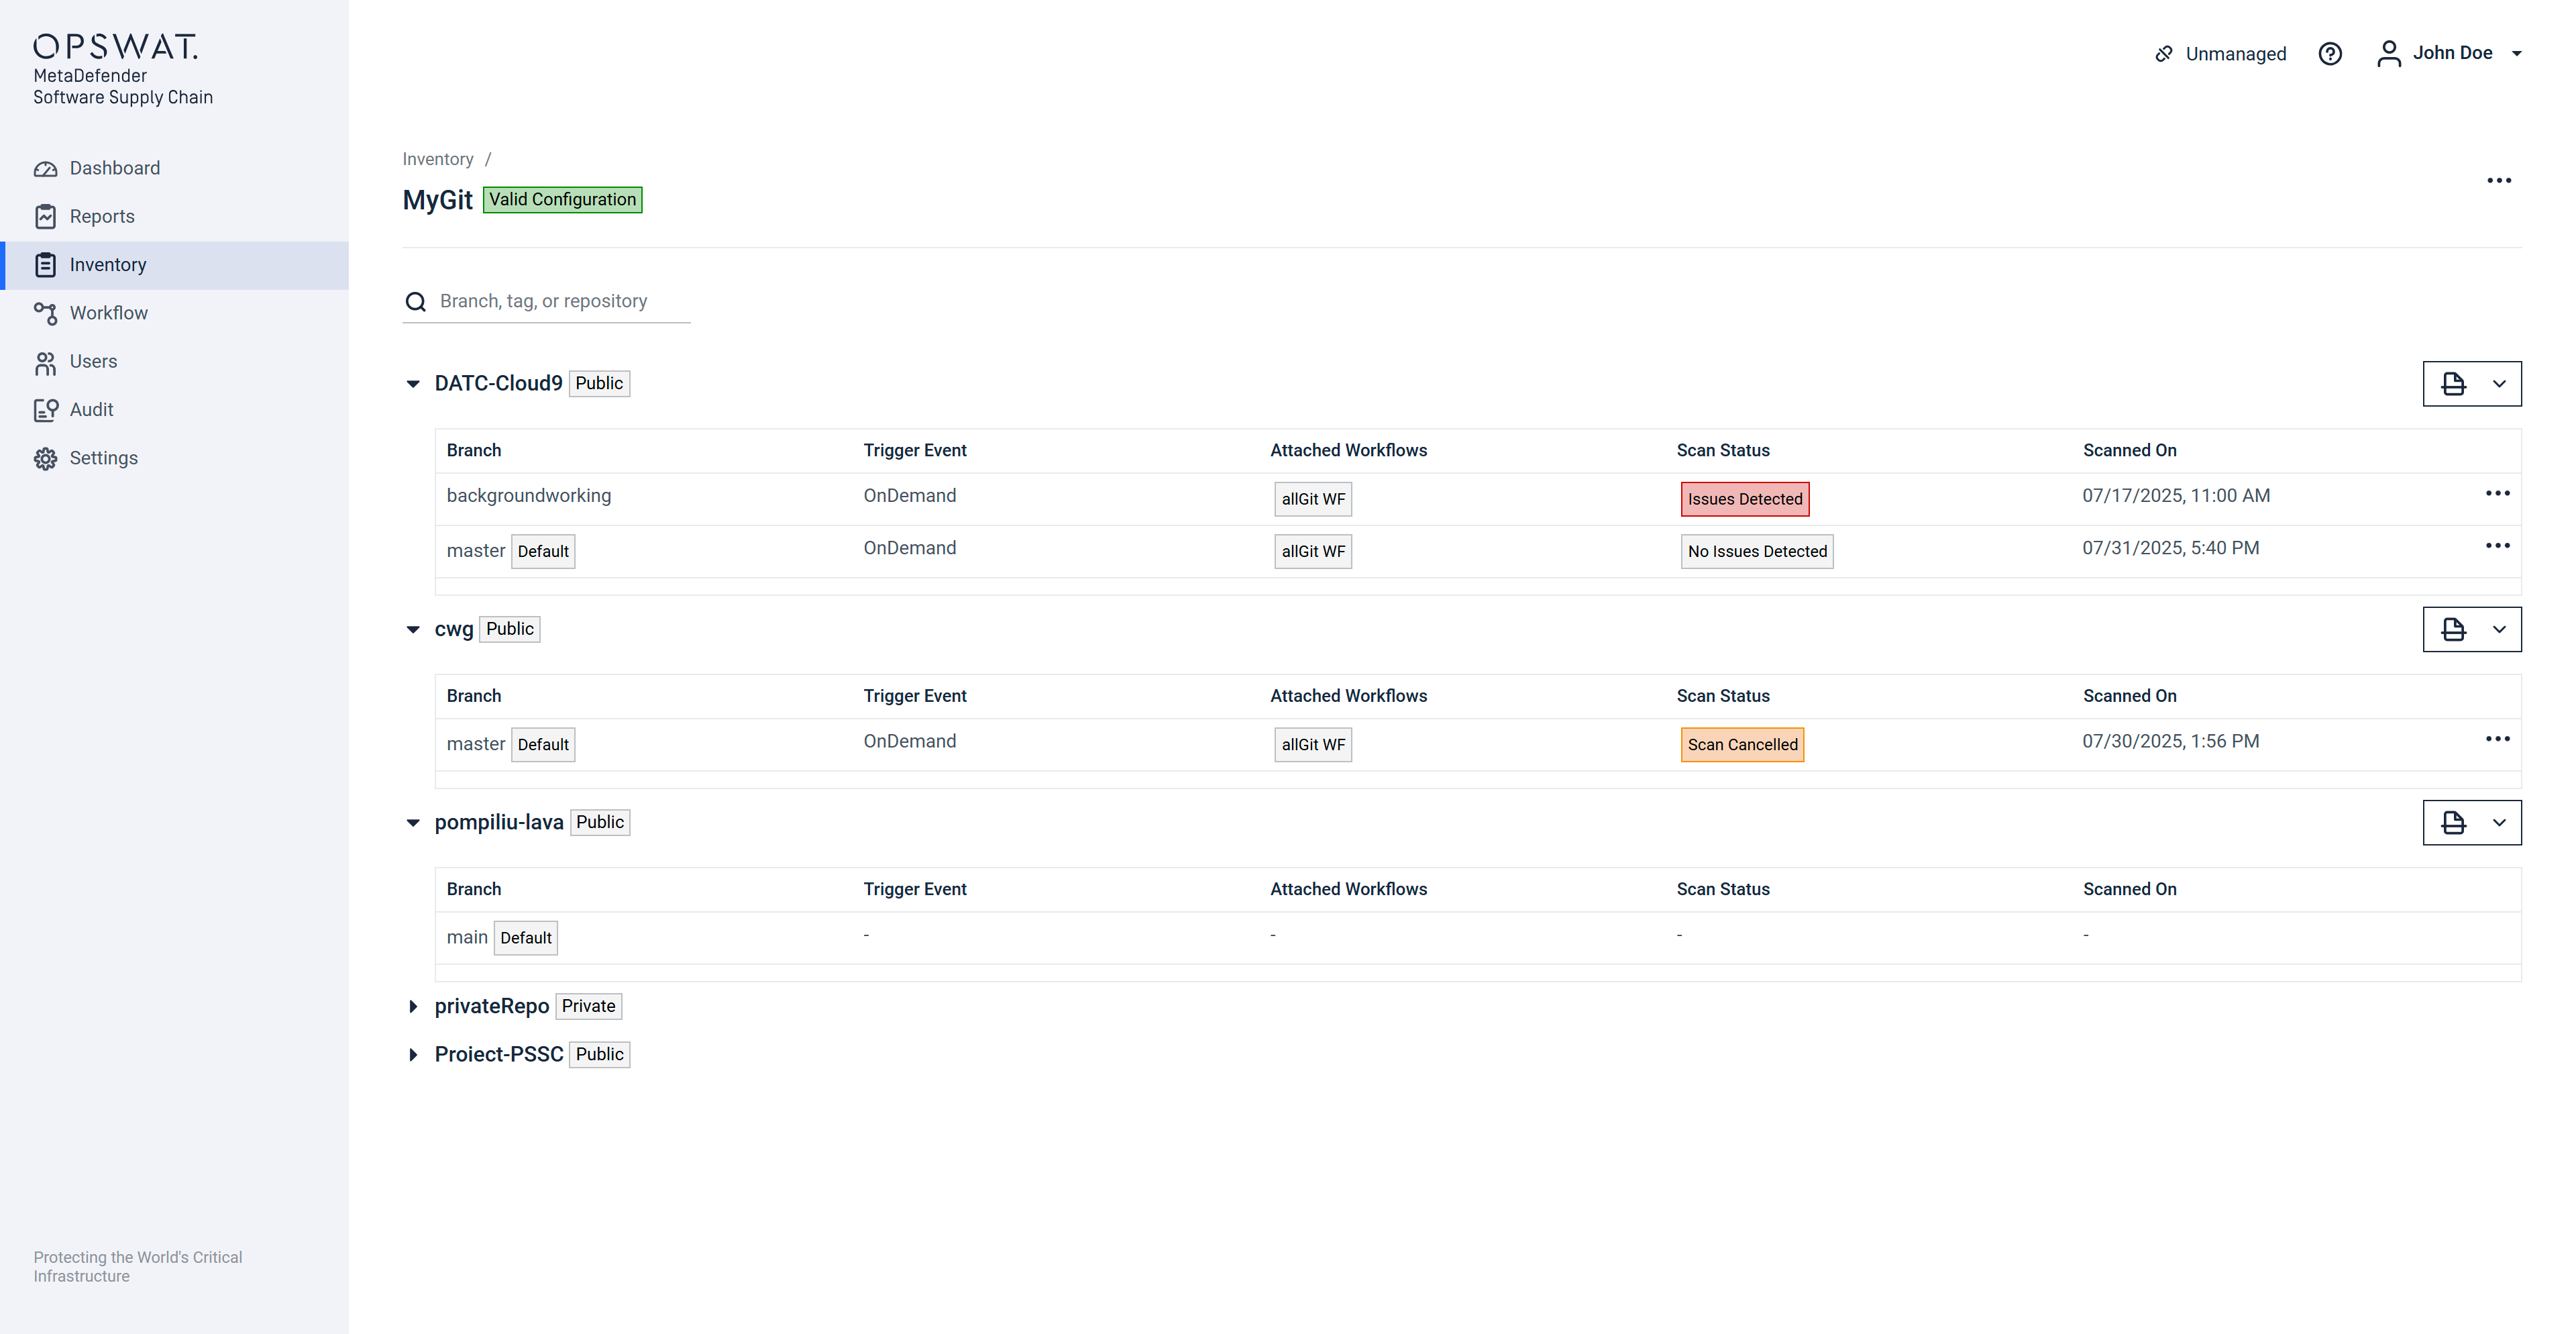Open the cwg scan dropdown chevron
This screenshot has width=2576, height=1334.
pyautogui.click(x=2498, y=630)
